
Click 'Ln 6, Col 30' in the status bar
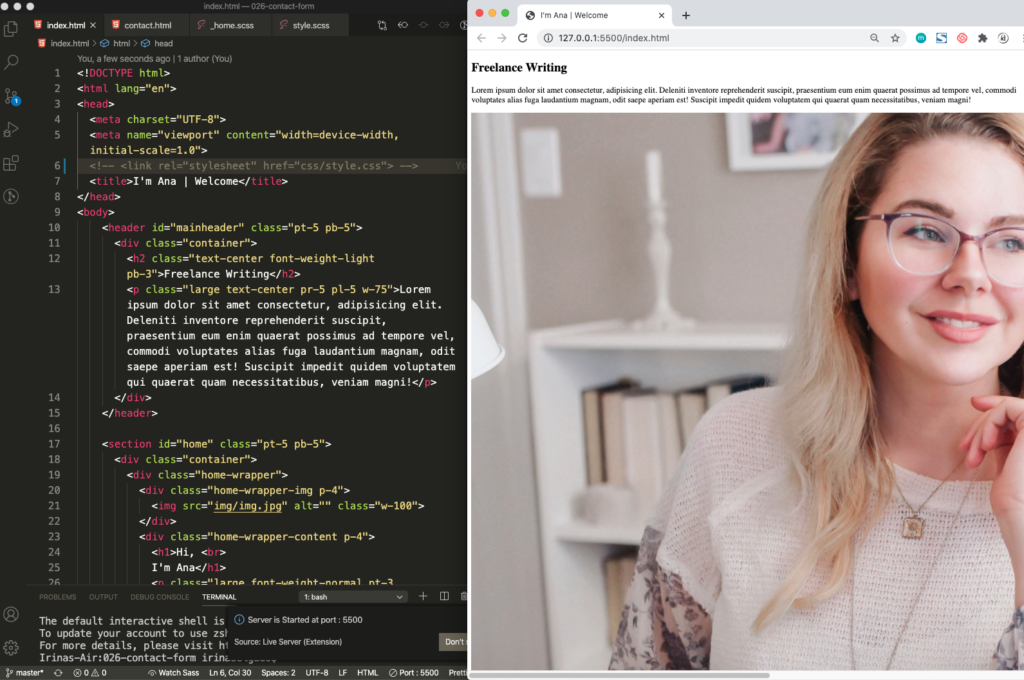click(x=230, y=673)
